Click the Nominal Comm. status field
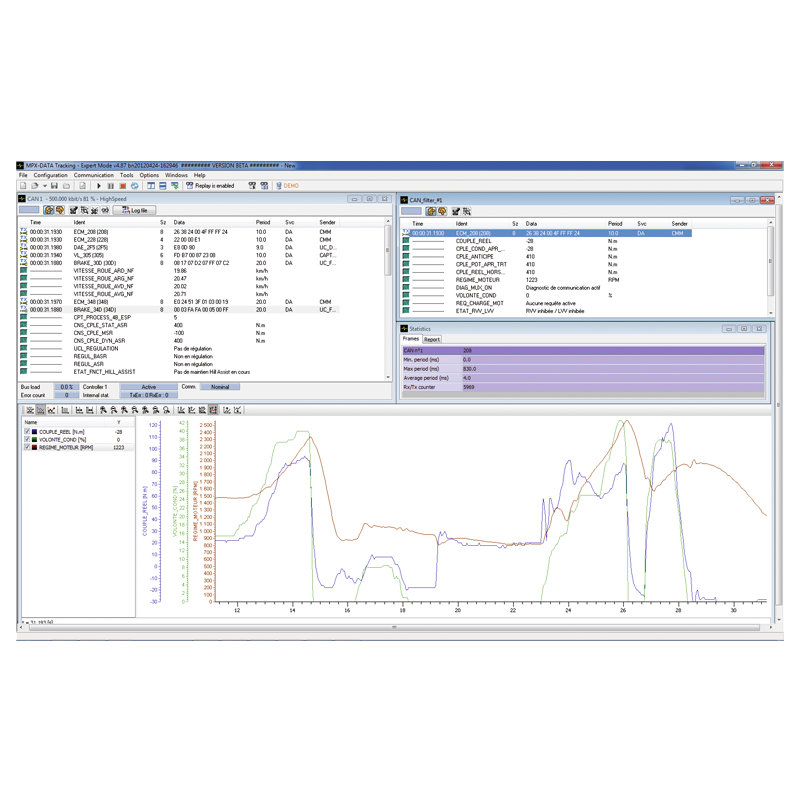 [x=220, y=387]
